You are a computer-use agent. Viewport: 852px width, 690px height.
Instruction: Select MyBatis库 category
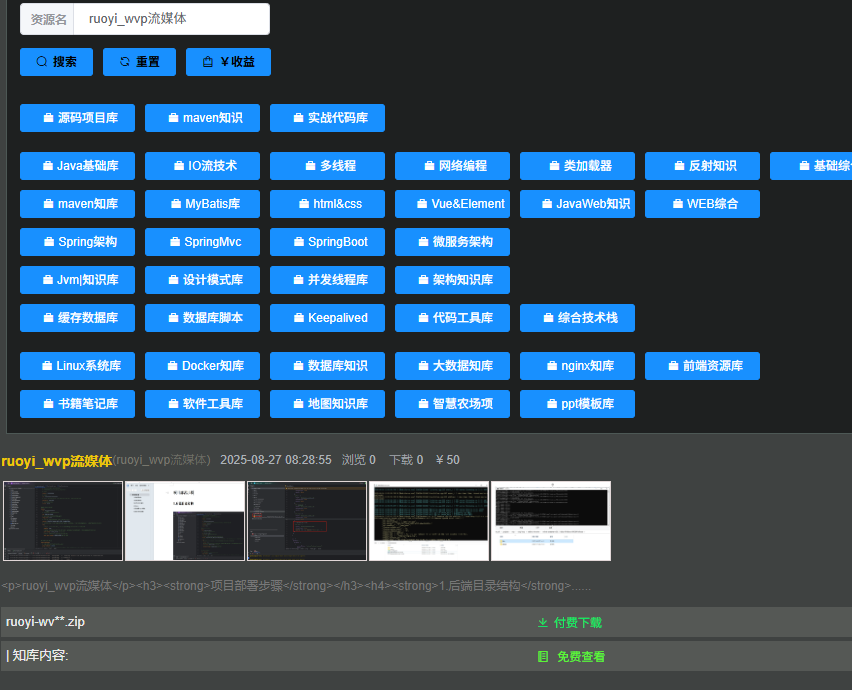[202, 204]
